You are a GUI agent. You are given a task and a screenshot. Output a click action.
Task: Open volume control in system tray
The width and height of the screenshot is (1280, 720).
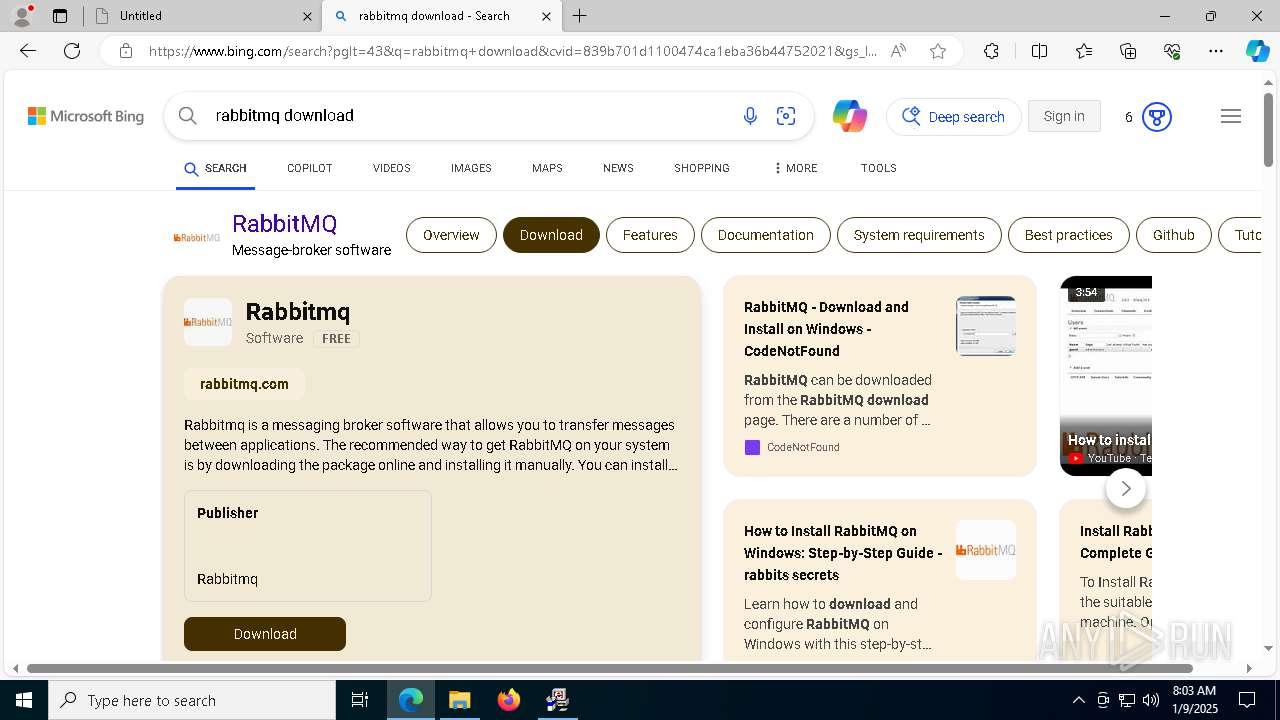(1151, 700)
